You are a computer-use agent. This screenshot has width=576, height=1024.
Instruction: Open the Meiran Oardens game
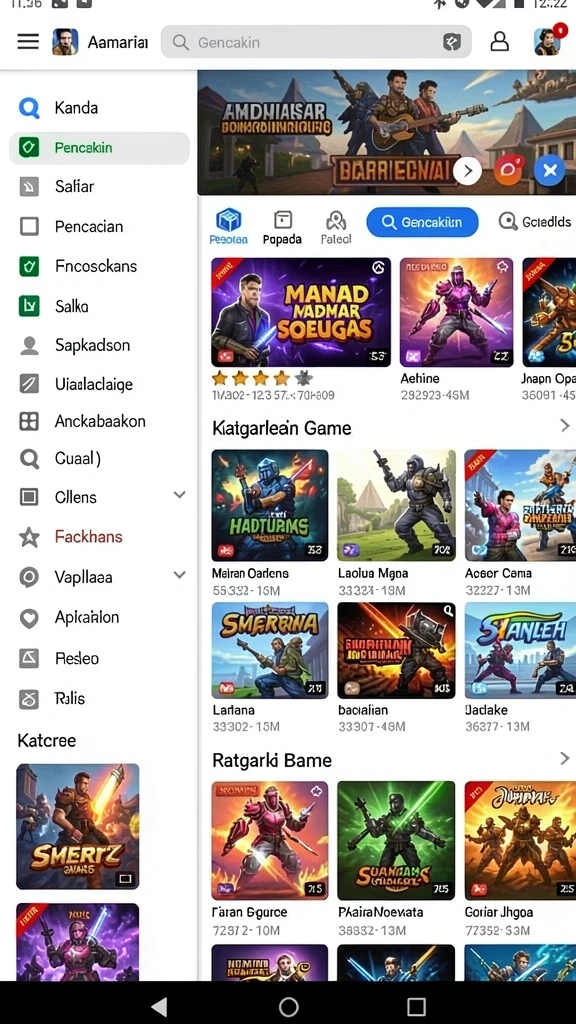tap(270, 505)
